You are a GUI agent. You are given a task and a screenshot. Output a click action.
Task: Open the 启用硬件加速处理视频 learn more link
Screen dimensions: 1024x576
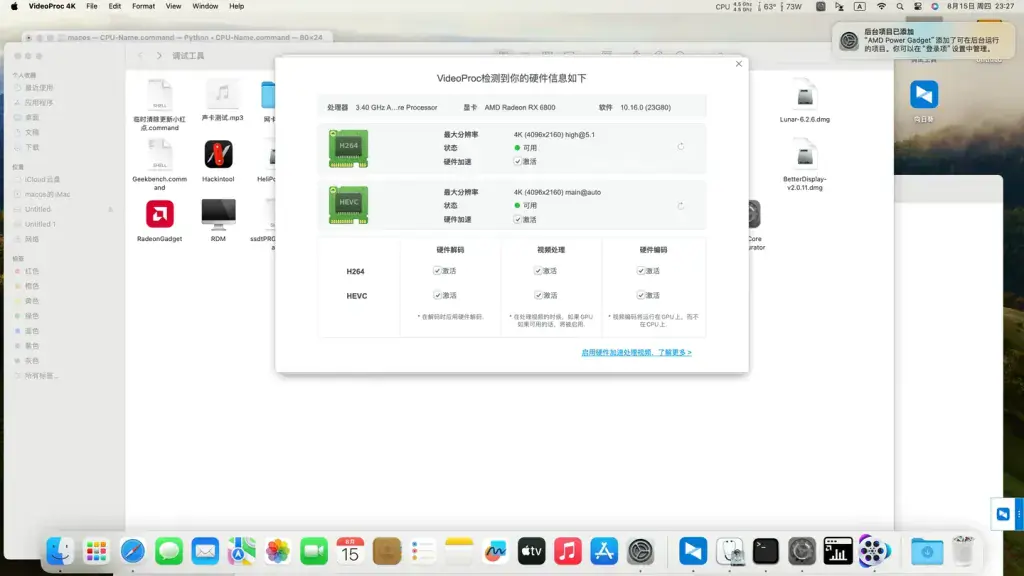pyautogui.click(x=636, y=352)
